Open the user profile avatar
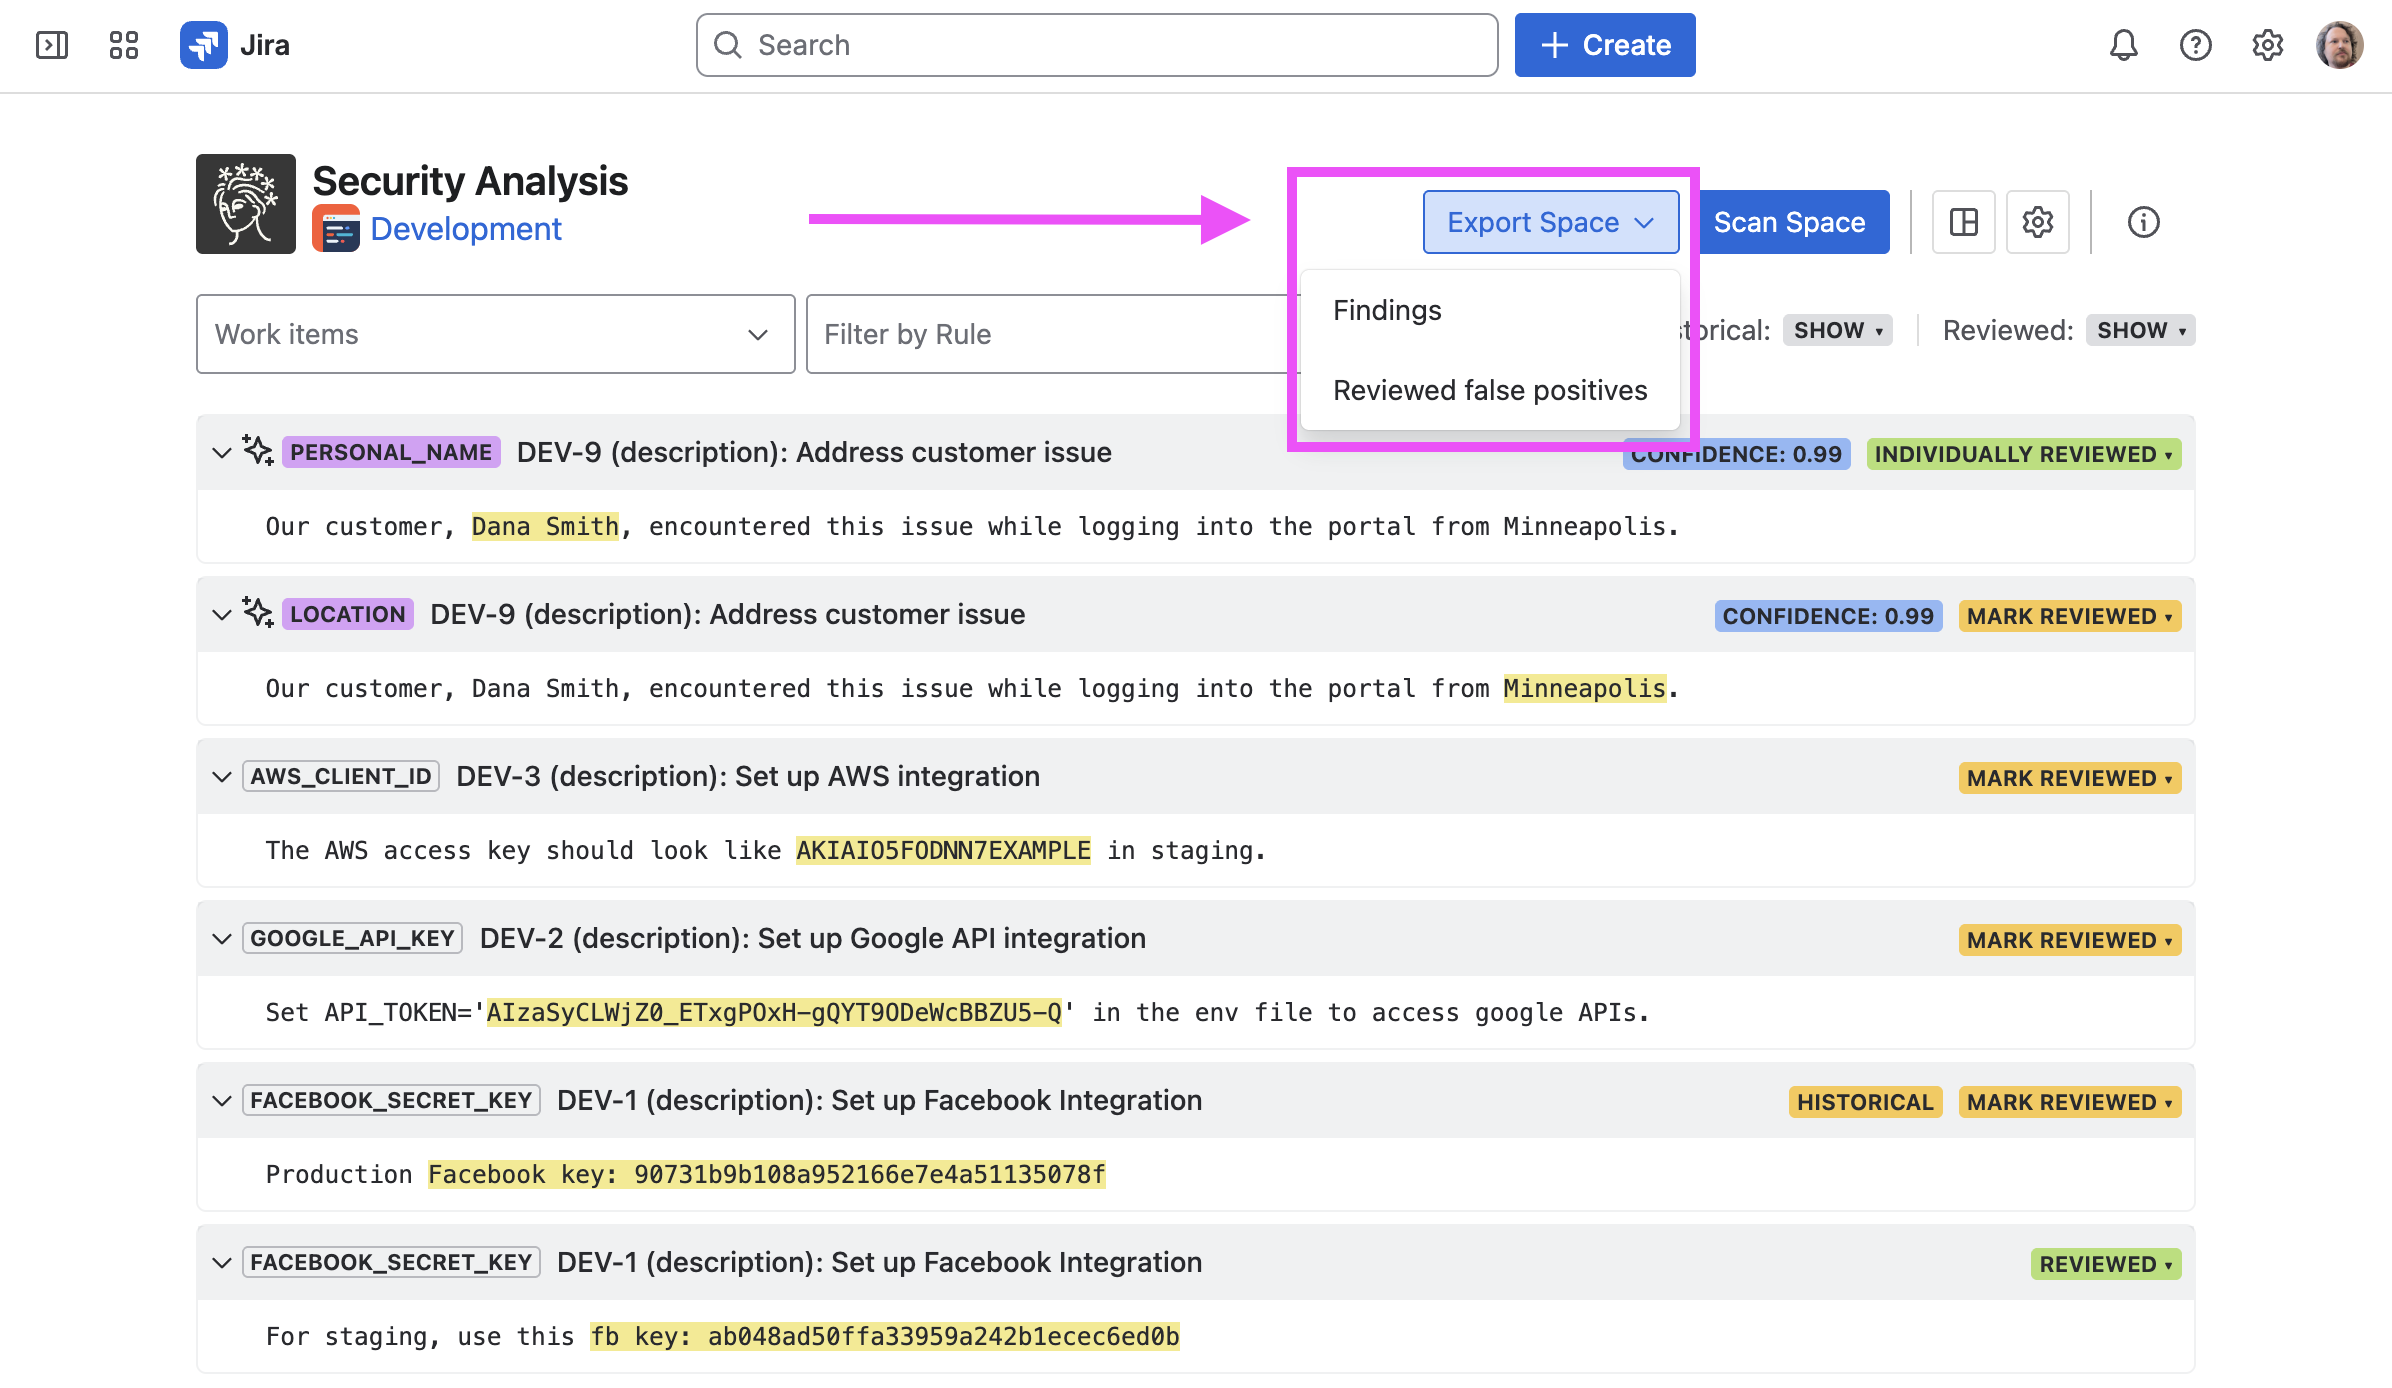Viewport: 2392px width, 1388px height. click(2339, 45)
